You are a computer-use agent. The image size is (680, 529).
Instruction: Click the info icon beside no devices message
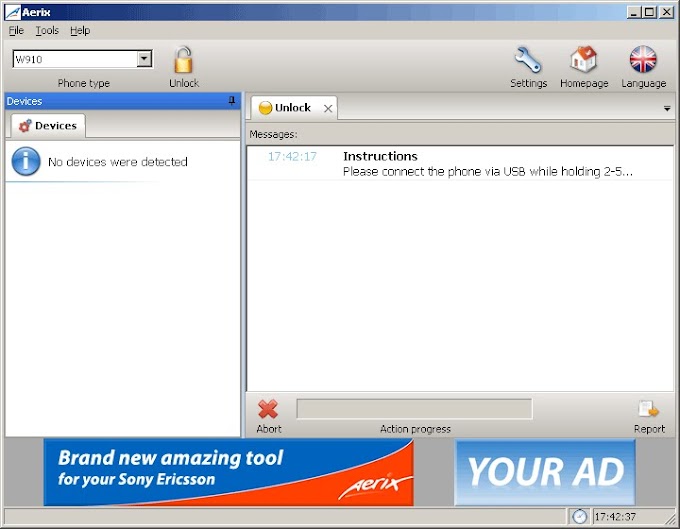pyautogui.click(x=26, y=161)
